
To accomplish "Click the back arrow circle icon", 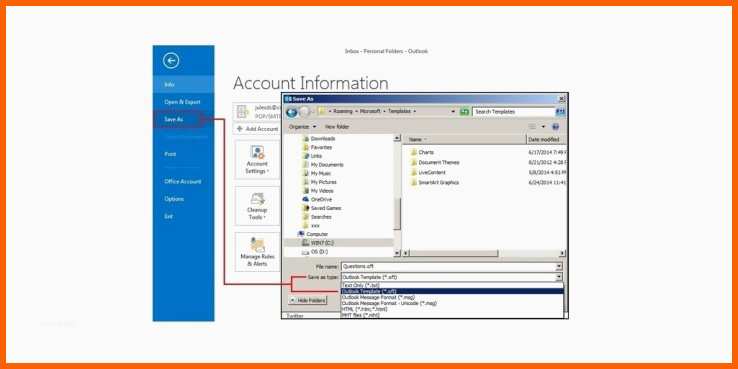I will pyautogui.click(x=171, y=60).
